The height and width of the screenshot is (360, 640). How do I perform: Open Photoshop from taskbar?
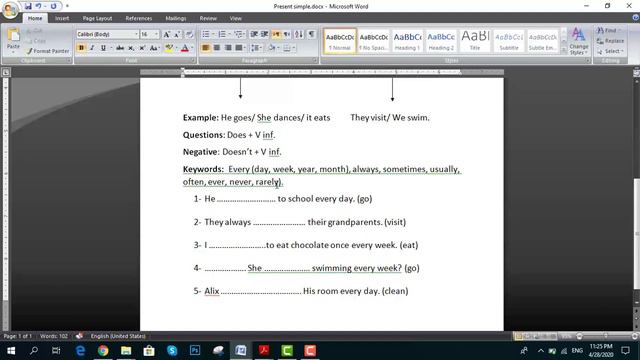coord(195,351)
